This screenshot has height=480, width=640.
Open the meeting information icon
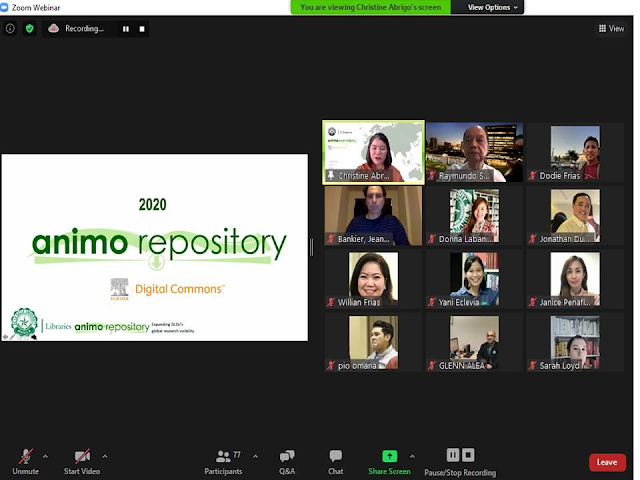[x=10, y=29]
